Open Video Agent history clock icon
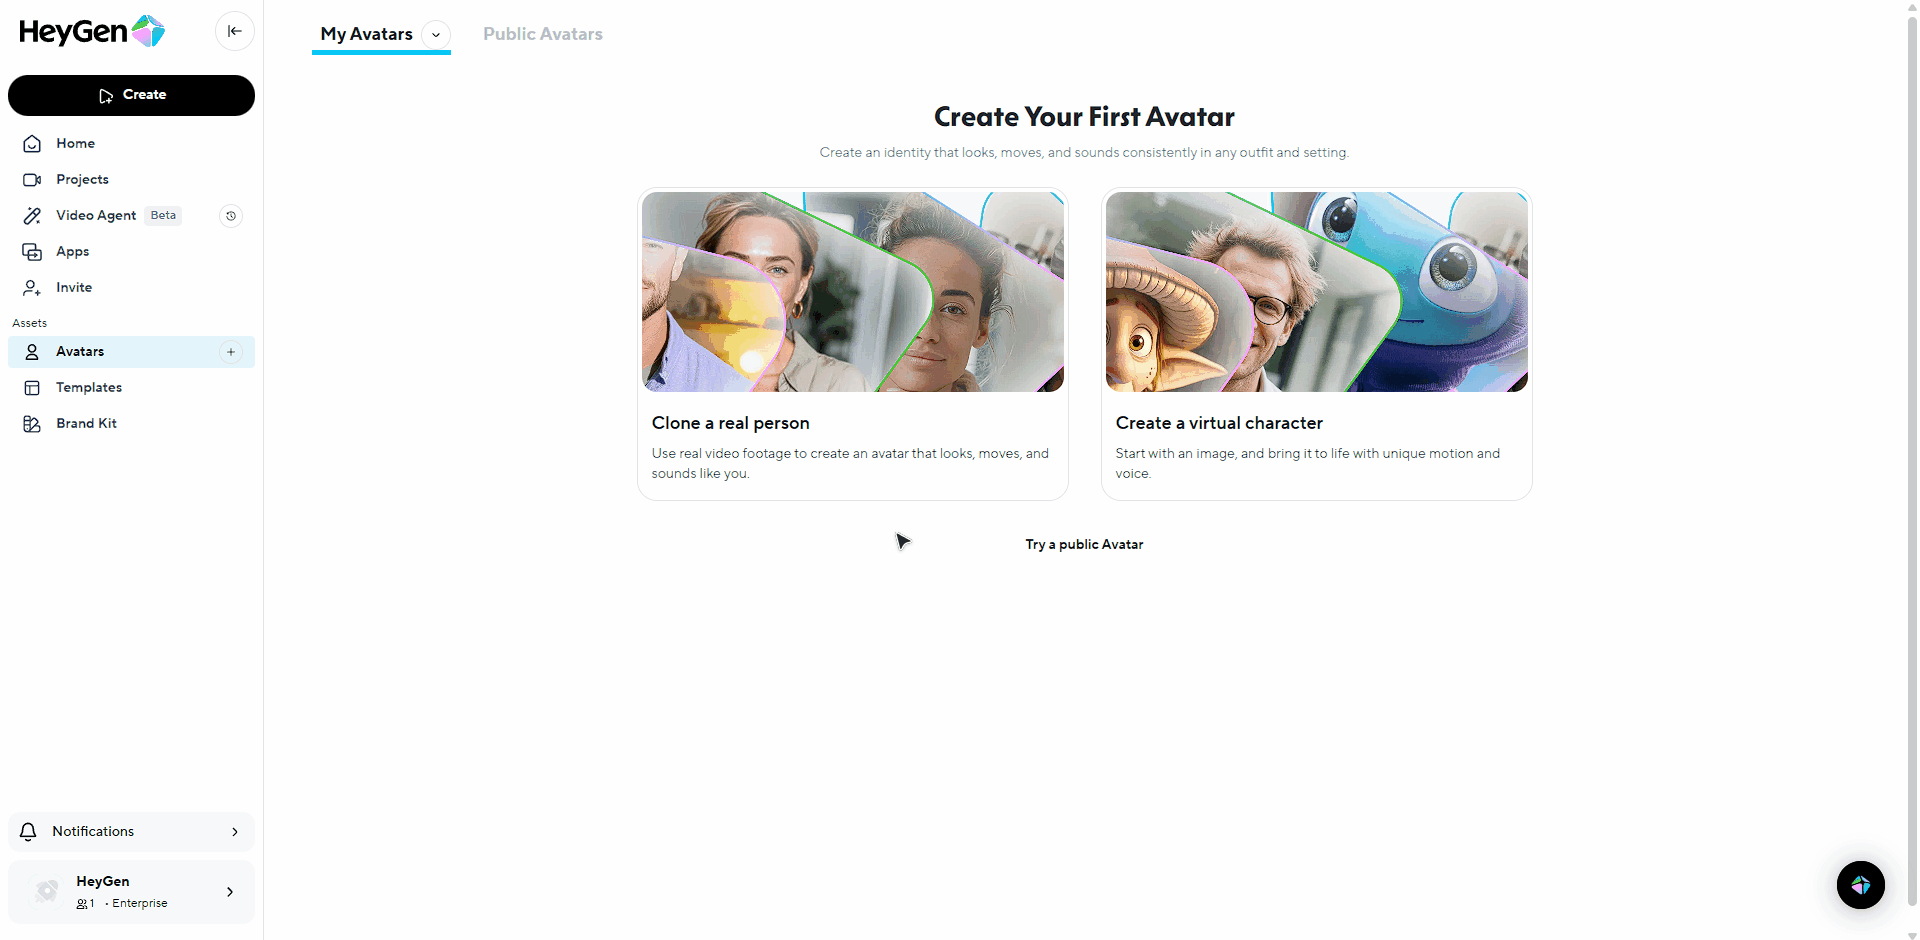 (x=231, y=216)
